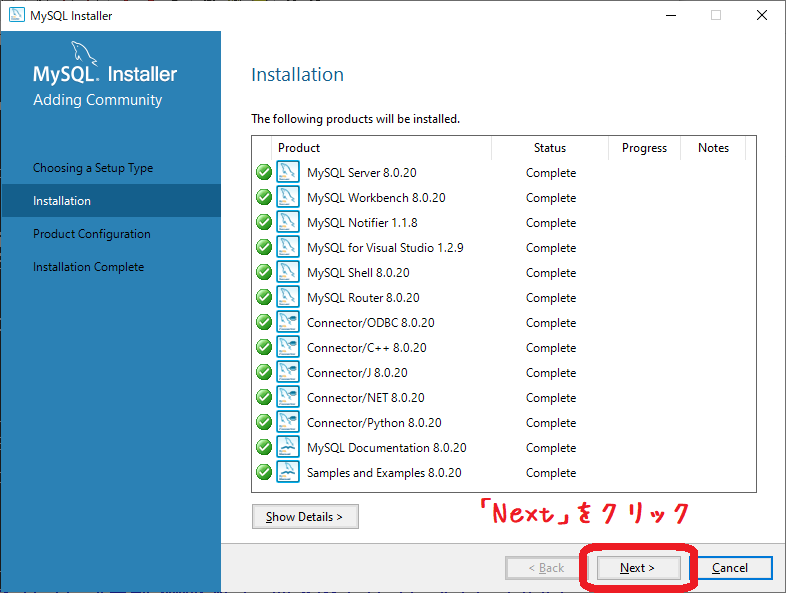The width and height of the screenshot is (786, 593).
Task: Select the Connector/ODBC 8.0.20 row text
Action: (x=370, y=322)
